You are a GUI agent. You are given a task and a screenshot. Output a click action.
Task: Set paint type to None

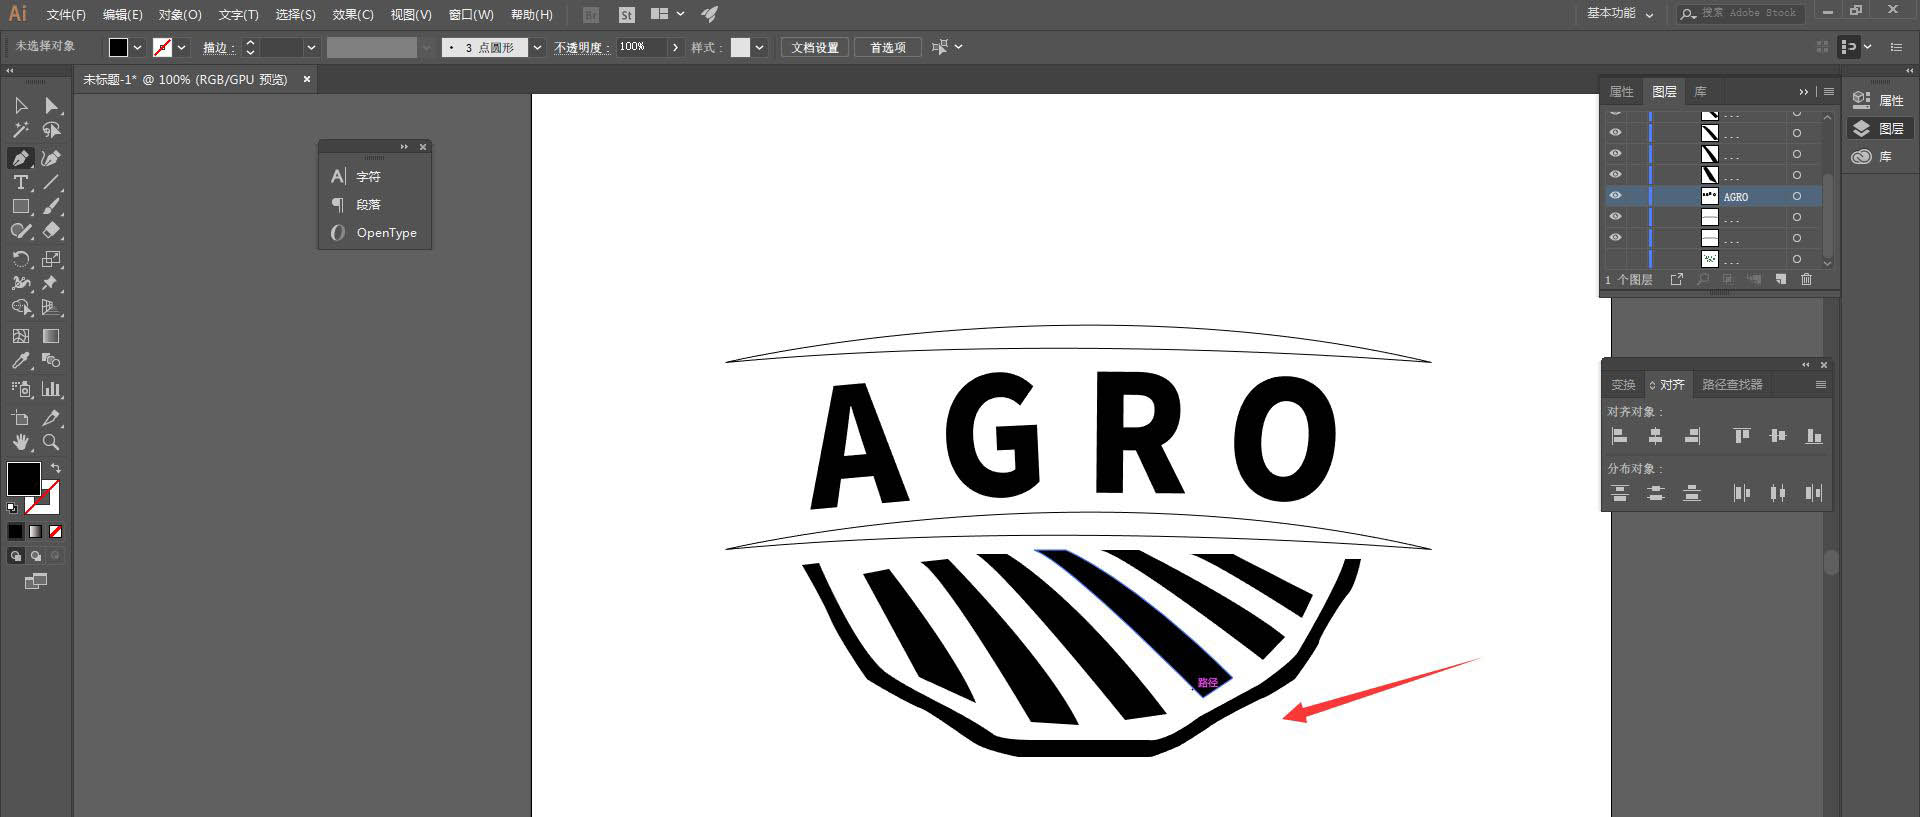[x=56, y=532]
